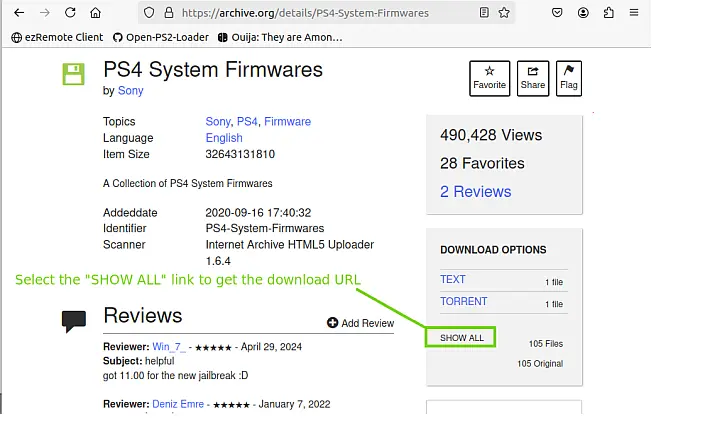The height and width of the screenshot is (426, 710).
Task: Open the browser home page icon
Action: pos(96,13)
